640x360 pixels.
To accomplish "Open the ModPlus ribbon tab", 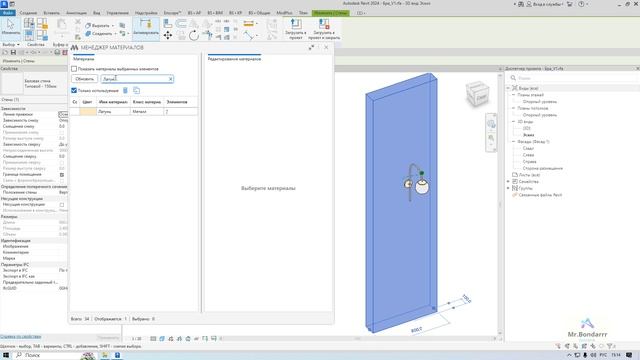I will 284,13.
